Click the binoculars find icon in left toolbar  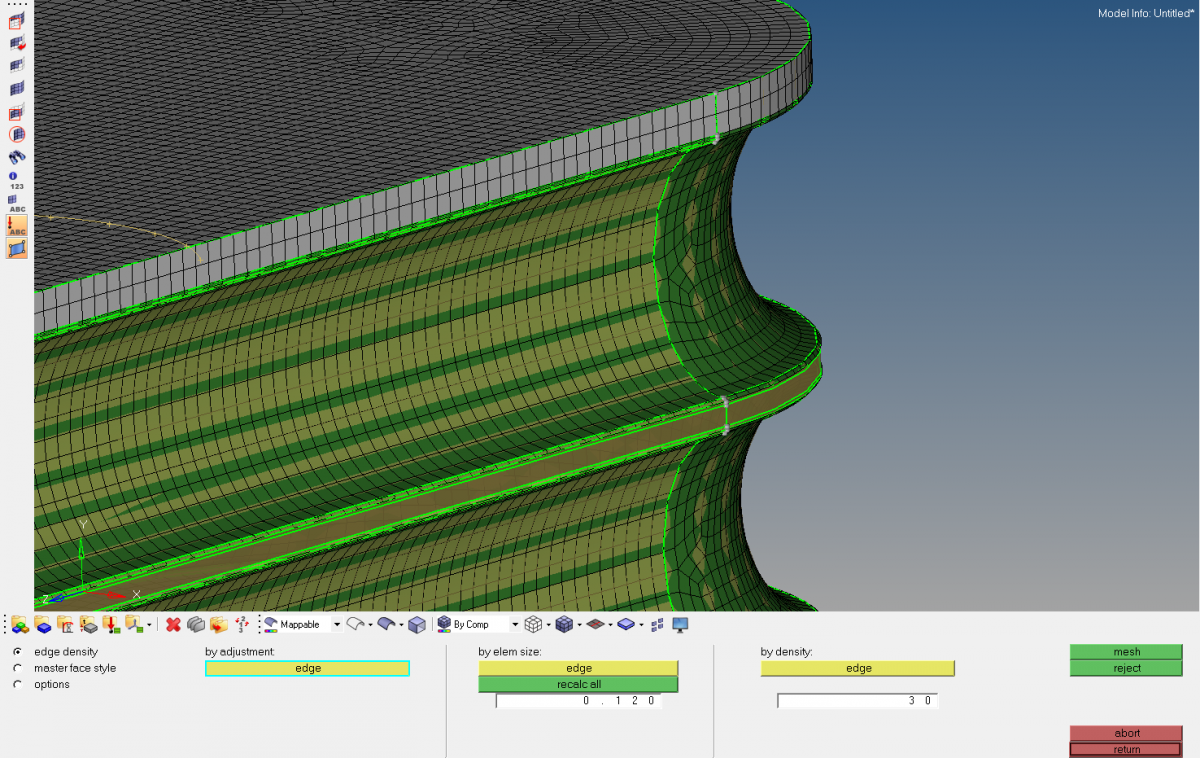[17, 157]
